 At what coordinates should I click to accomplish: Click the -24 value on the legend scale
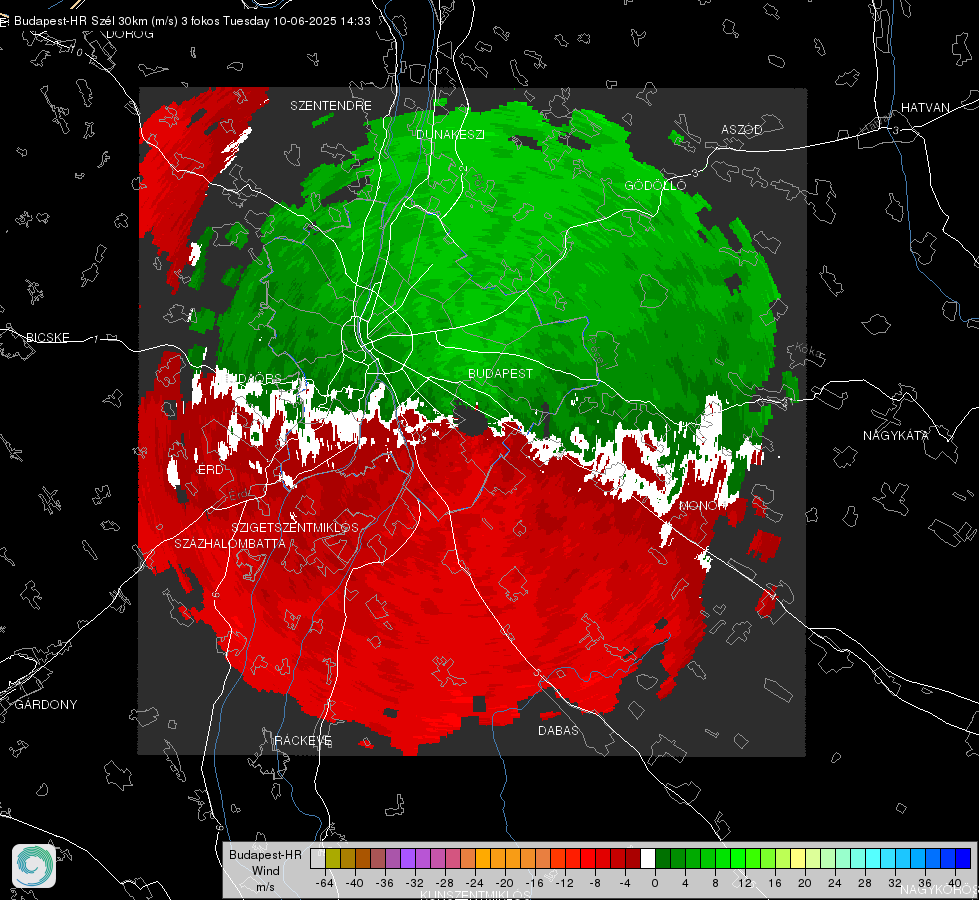tap(475, 883)
